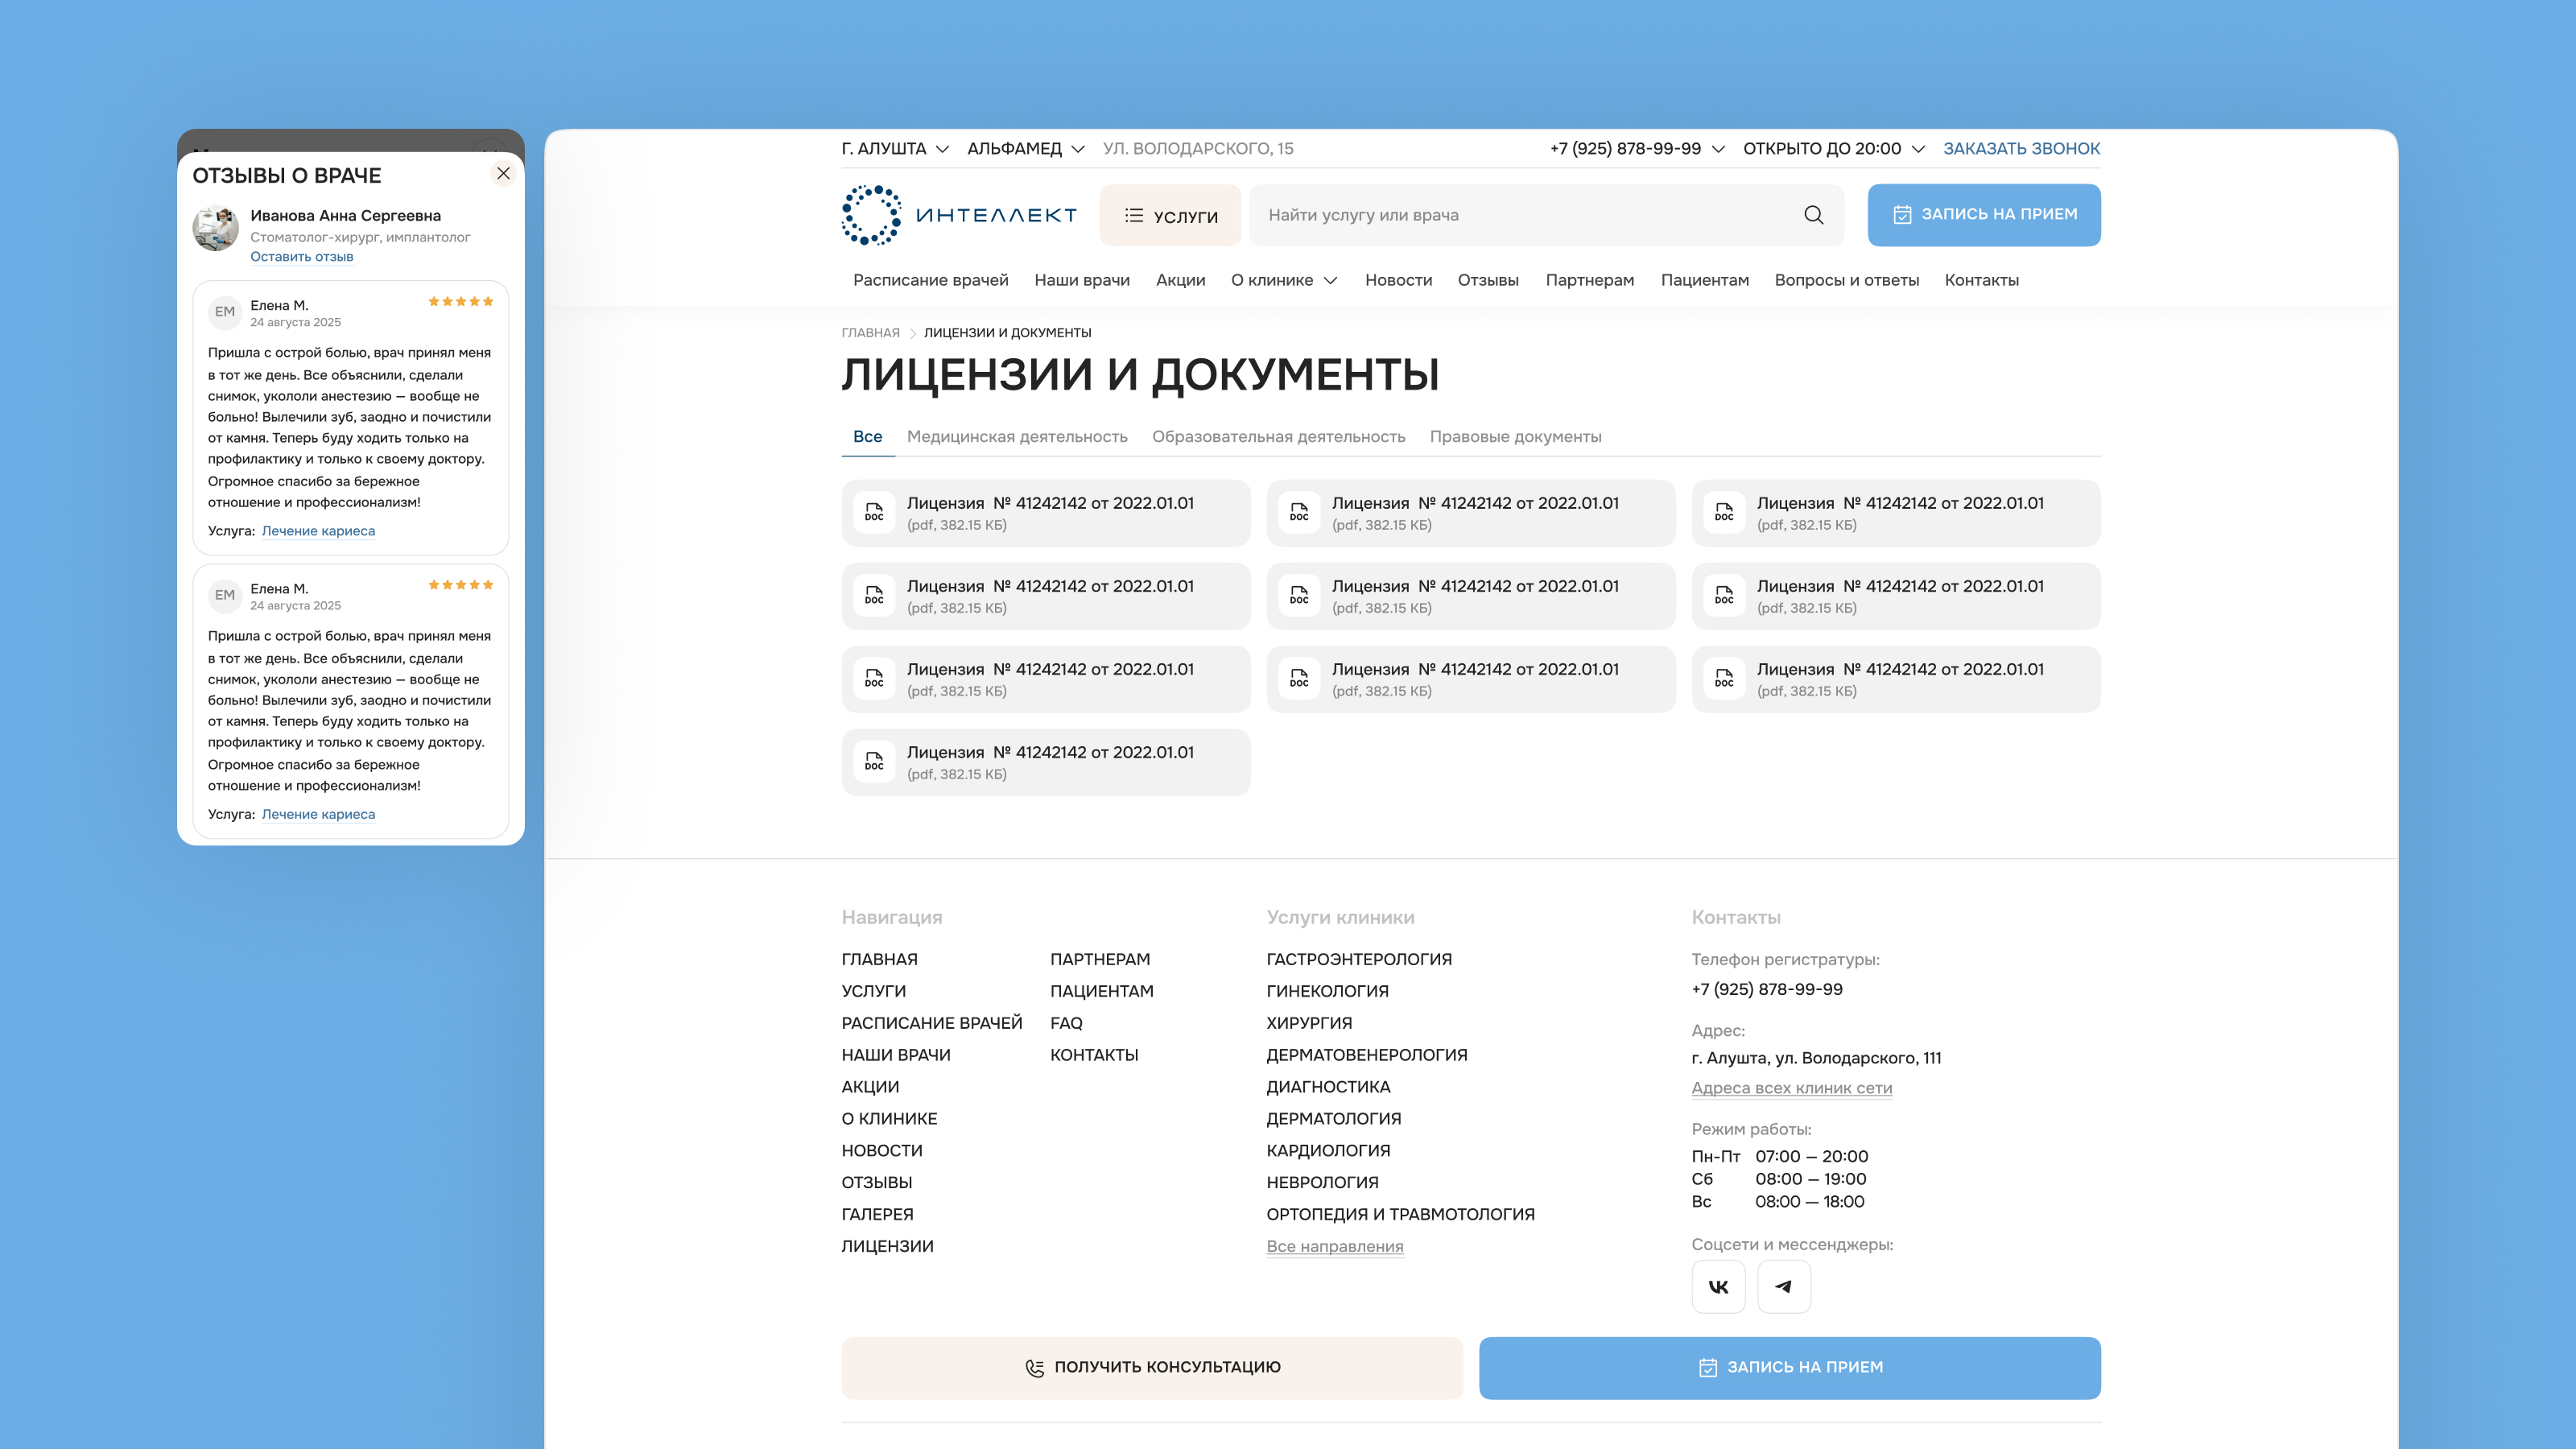This screenshot has height=1449, width=2576.
Task: Open Наши врачи menu item
Action: (1082, 281)
